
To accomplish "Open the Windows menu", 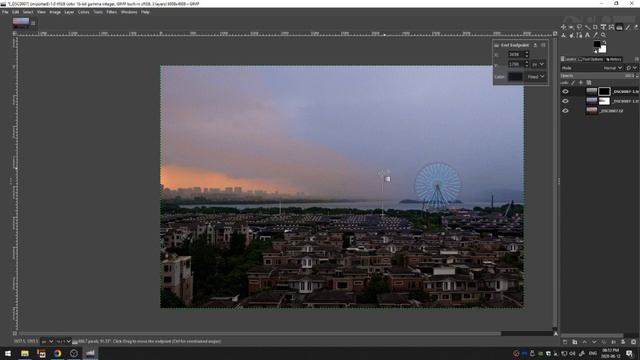I will (129, 12).
